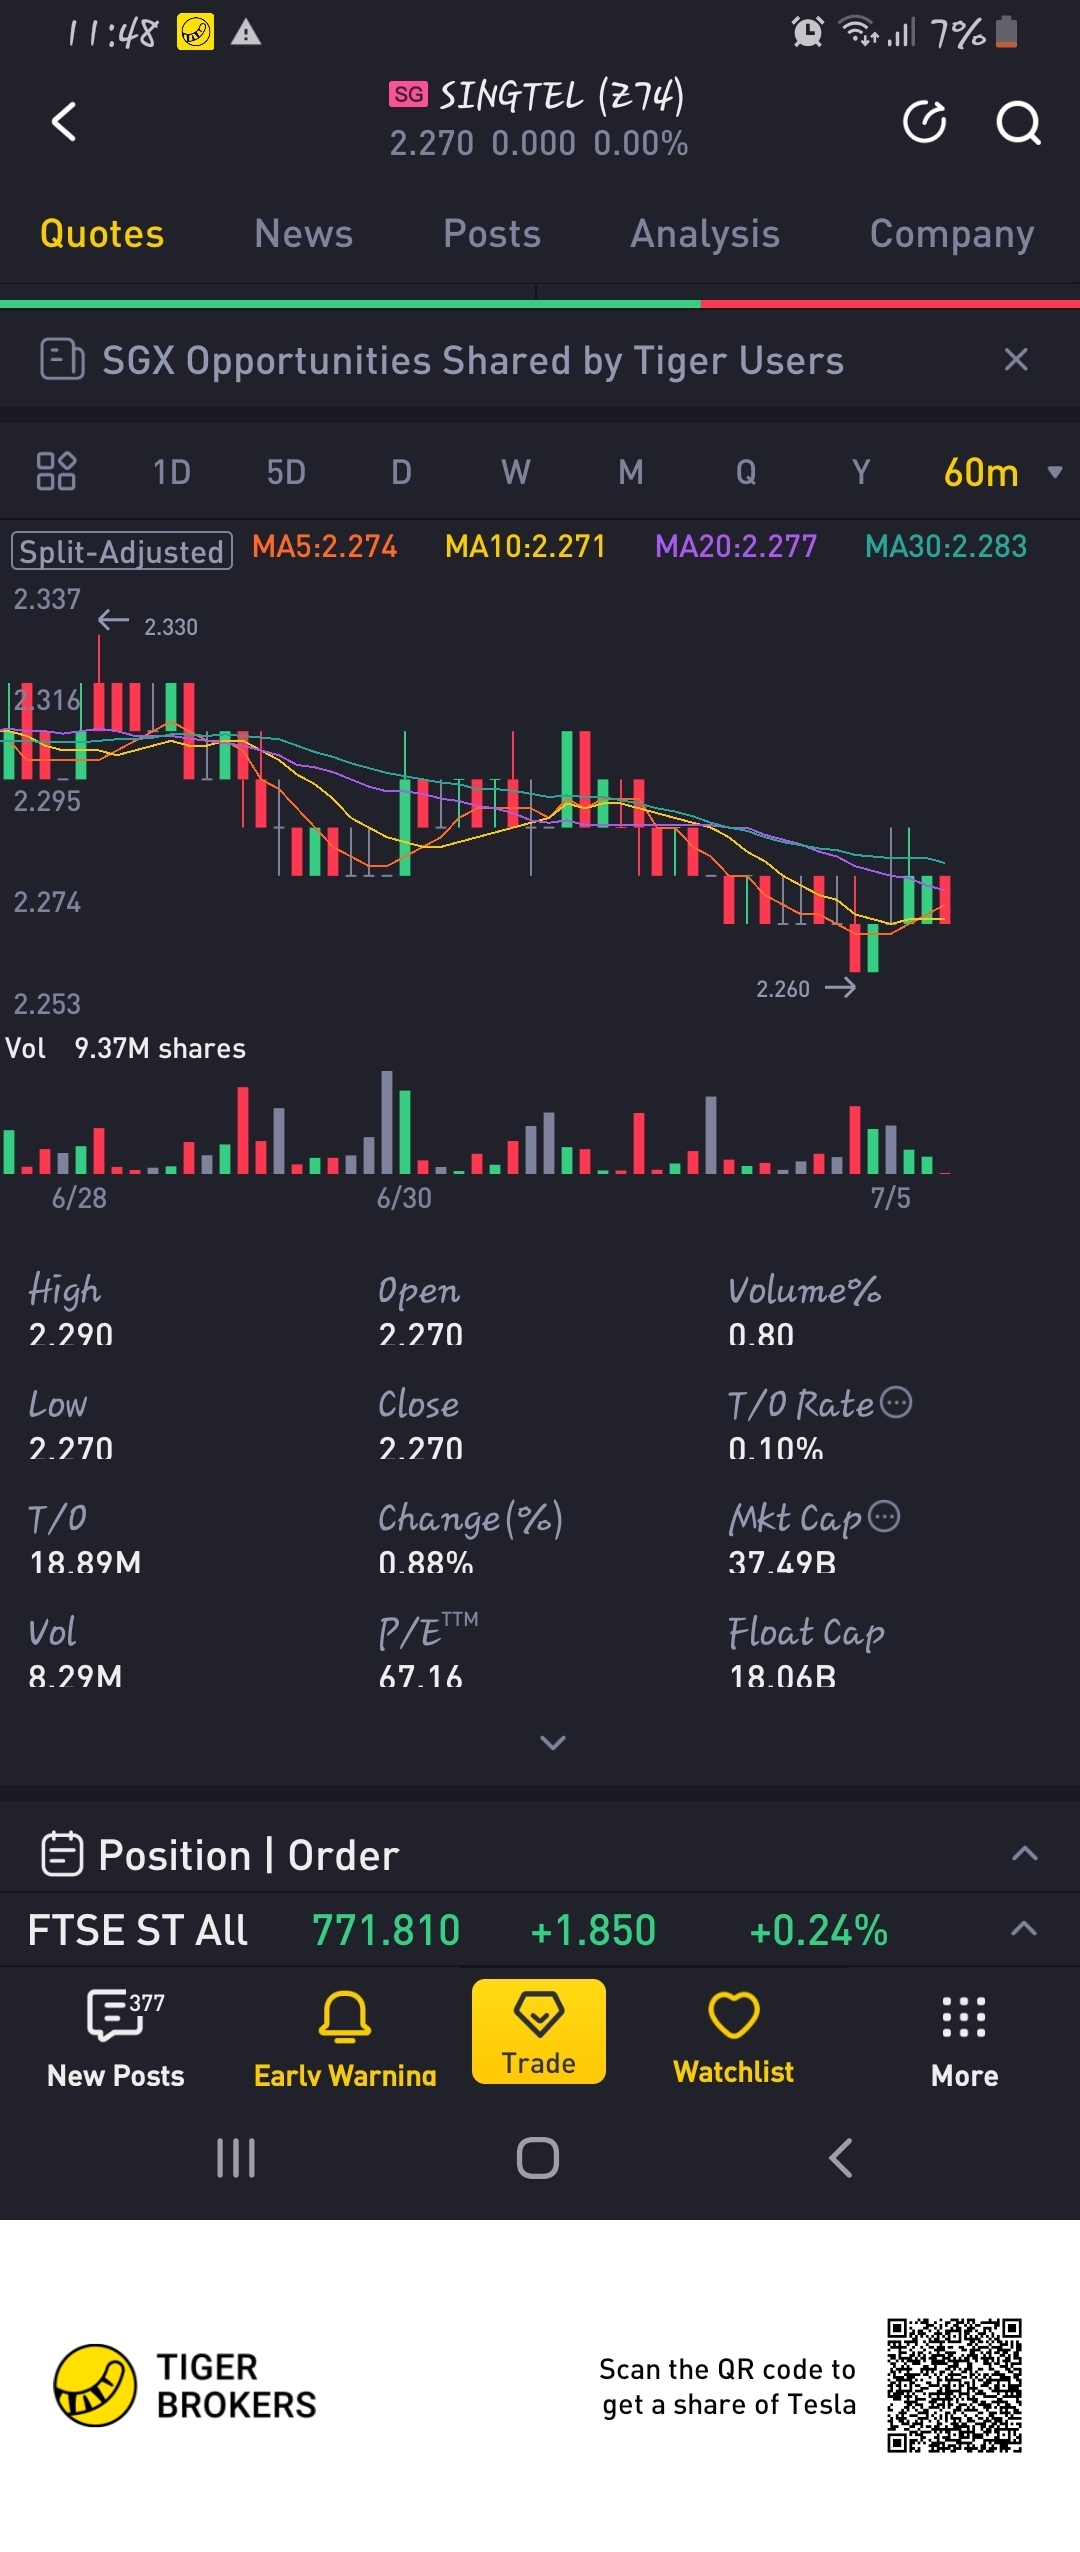
Task: Expand more quote details chevron
Action: click(x=552, y=1743)
